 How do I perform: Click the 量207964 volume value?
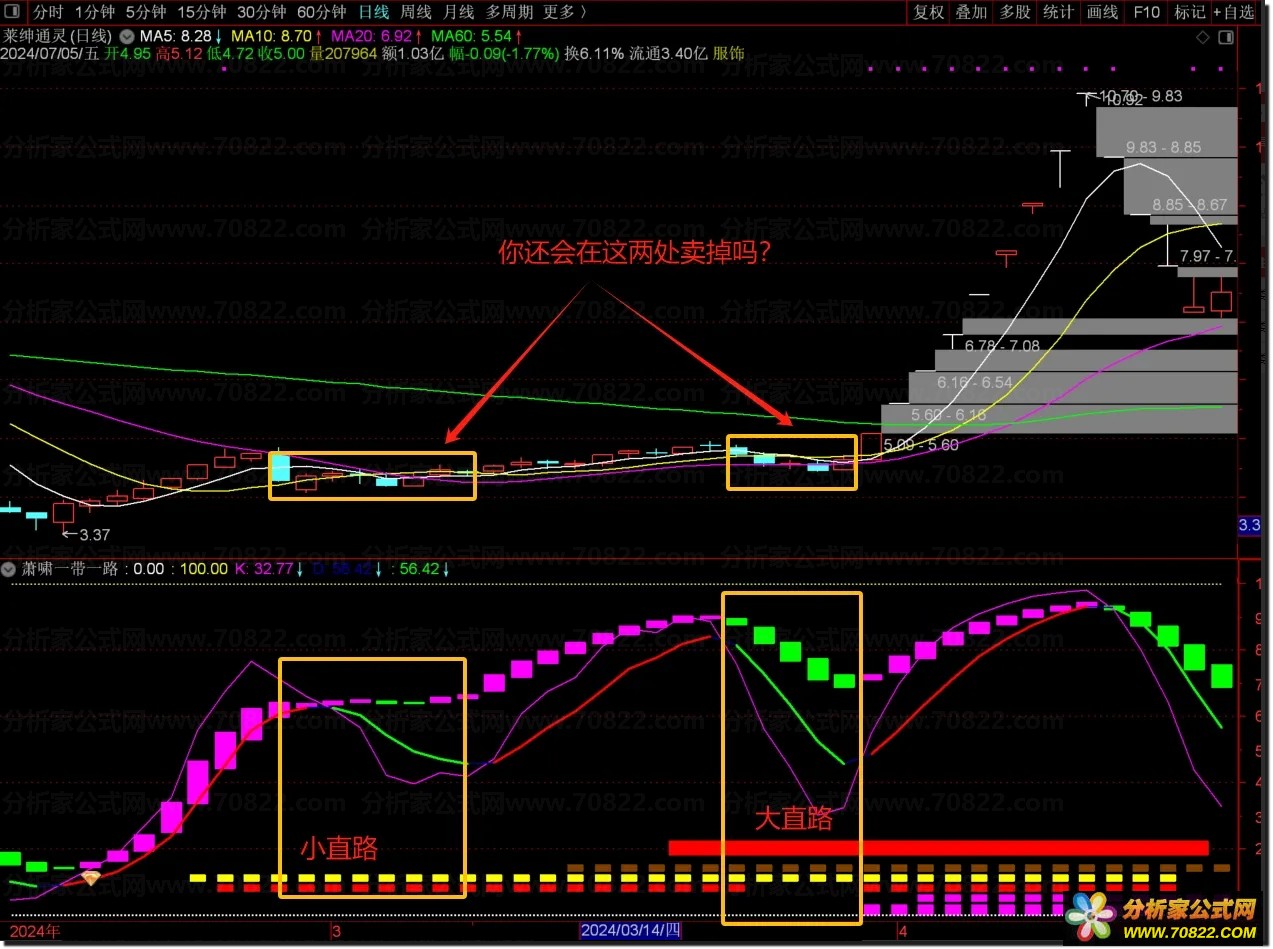343,54
